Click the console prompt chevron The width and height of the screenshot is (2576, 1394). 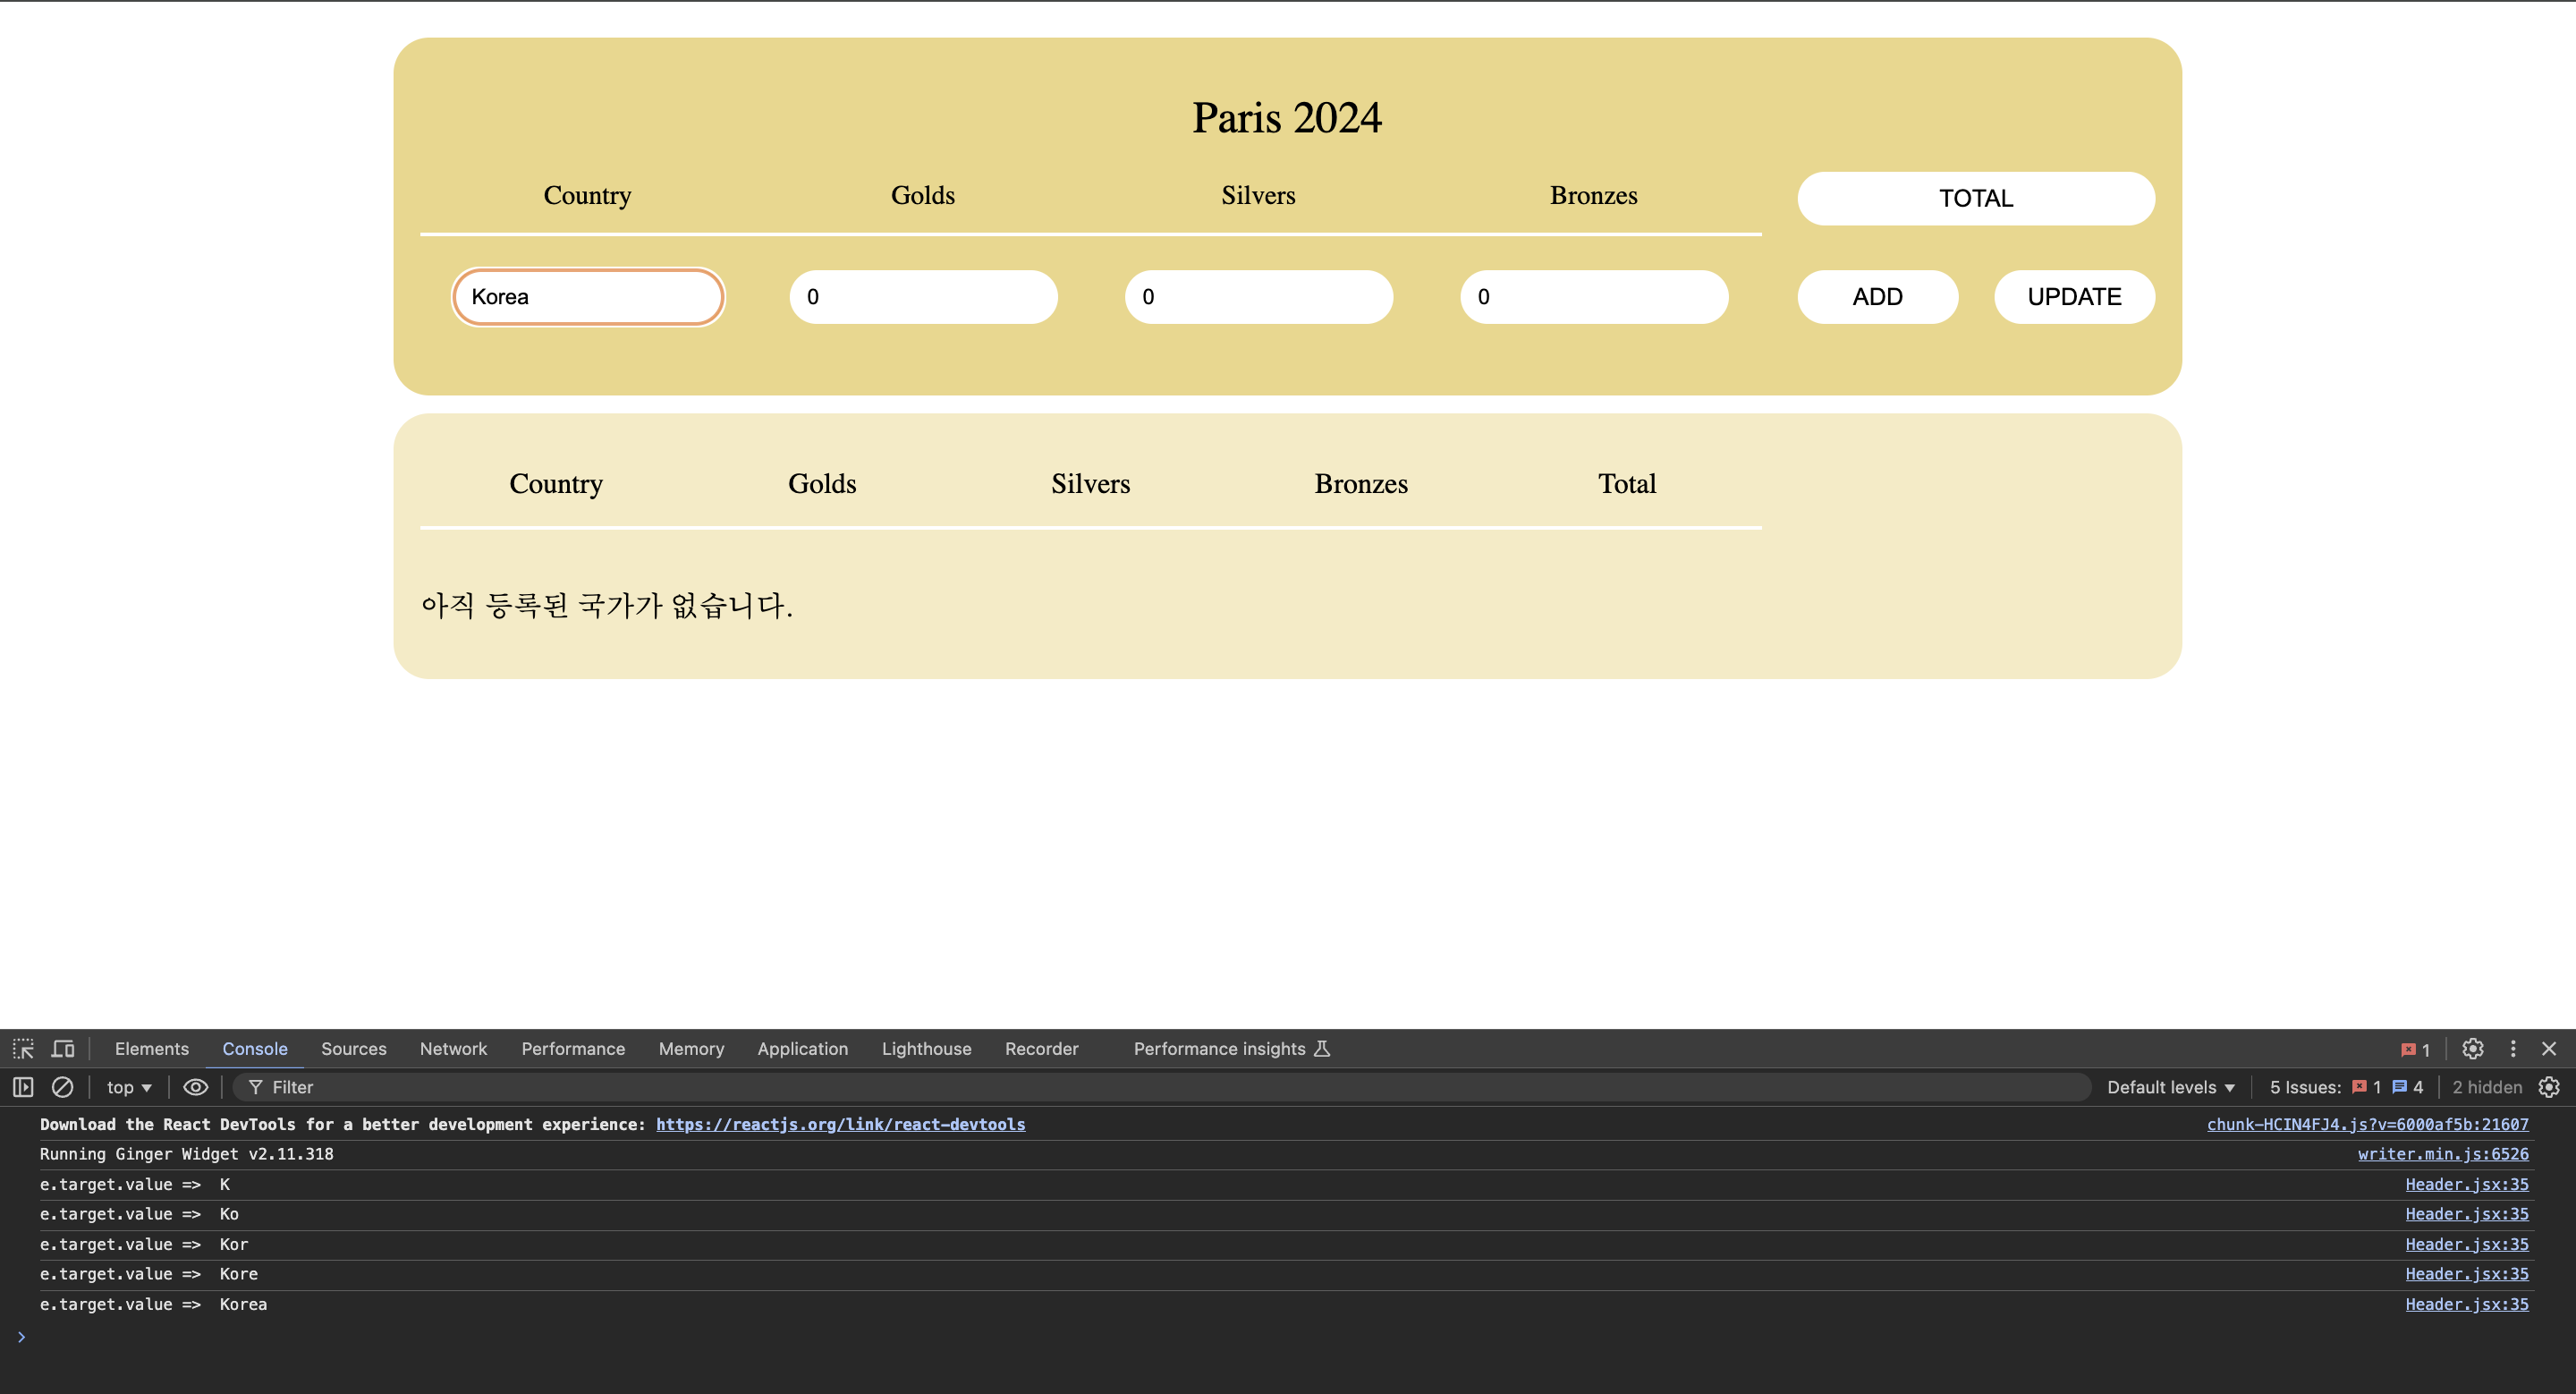click(x=21, y=1337)
